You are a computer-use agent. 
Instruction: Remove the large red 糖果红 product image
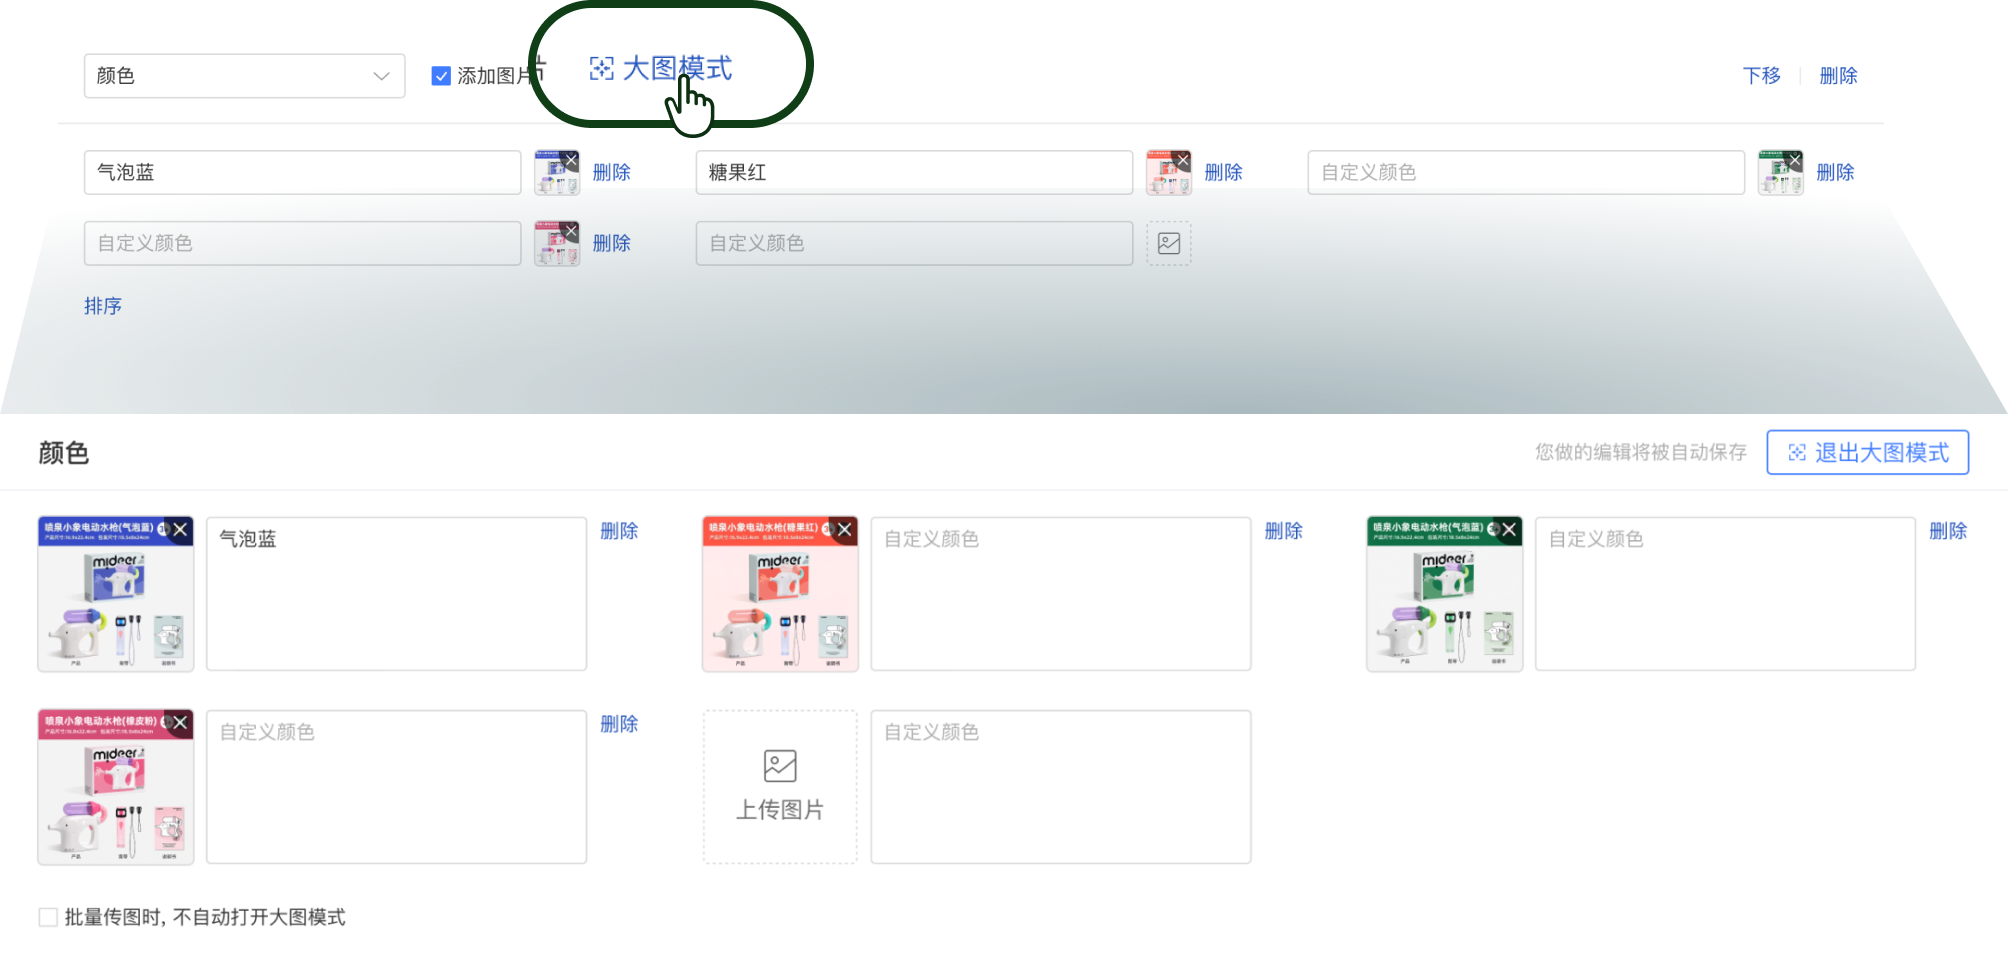[844, 530]
